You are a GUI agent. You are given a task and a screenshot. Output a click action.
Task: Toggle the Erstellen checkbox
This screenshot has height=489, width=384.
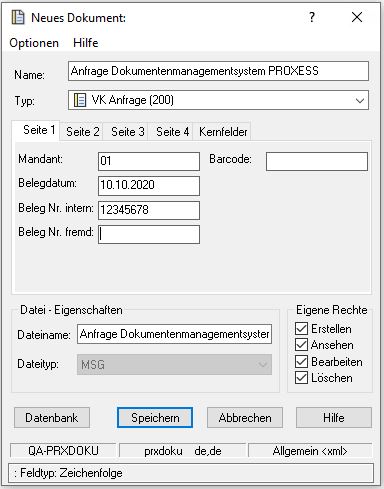[301, 329]
